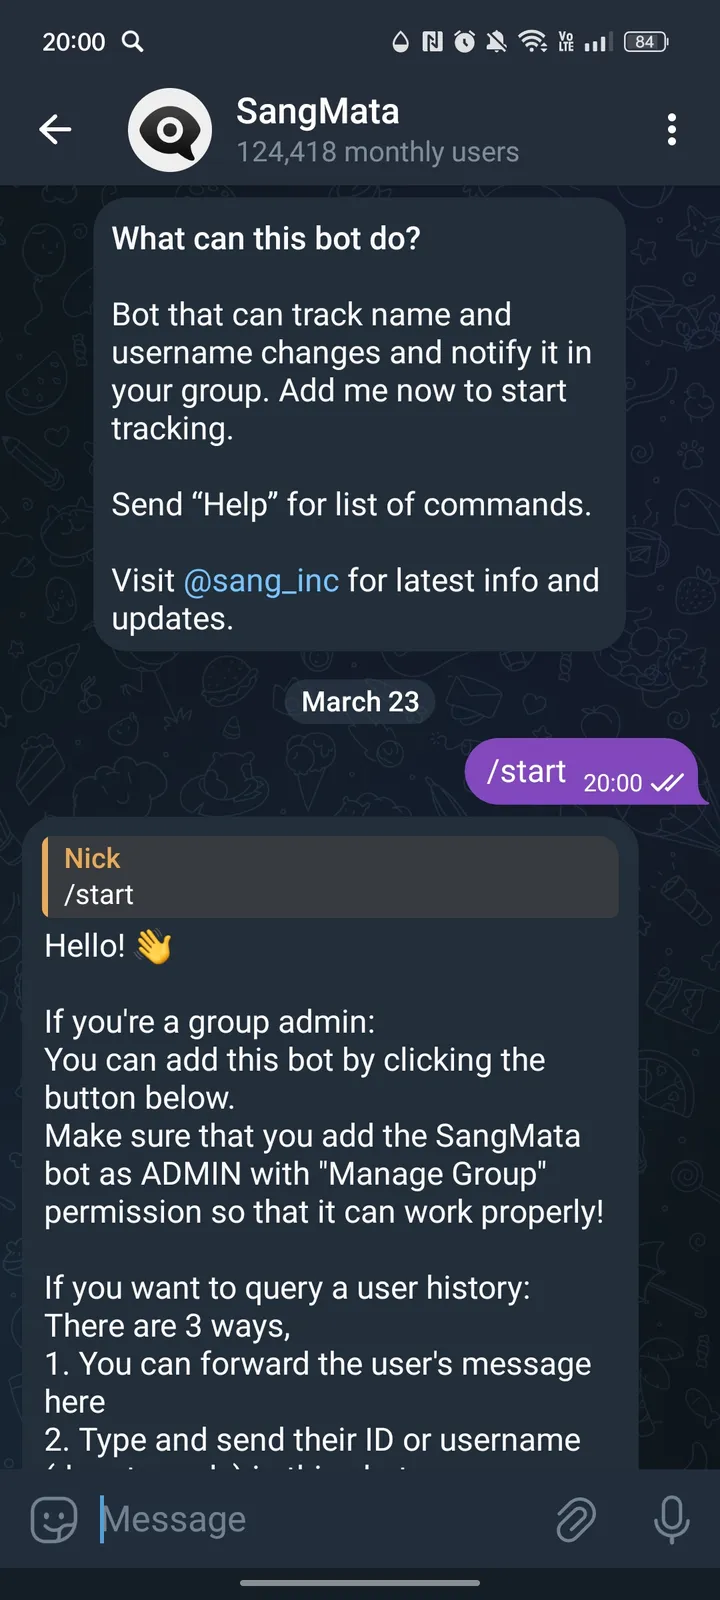Tap the March 23 date separator
The width and height of the screenshot is (720, 1600).
[x=360, y=701]
